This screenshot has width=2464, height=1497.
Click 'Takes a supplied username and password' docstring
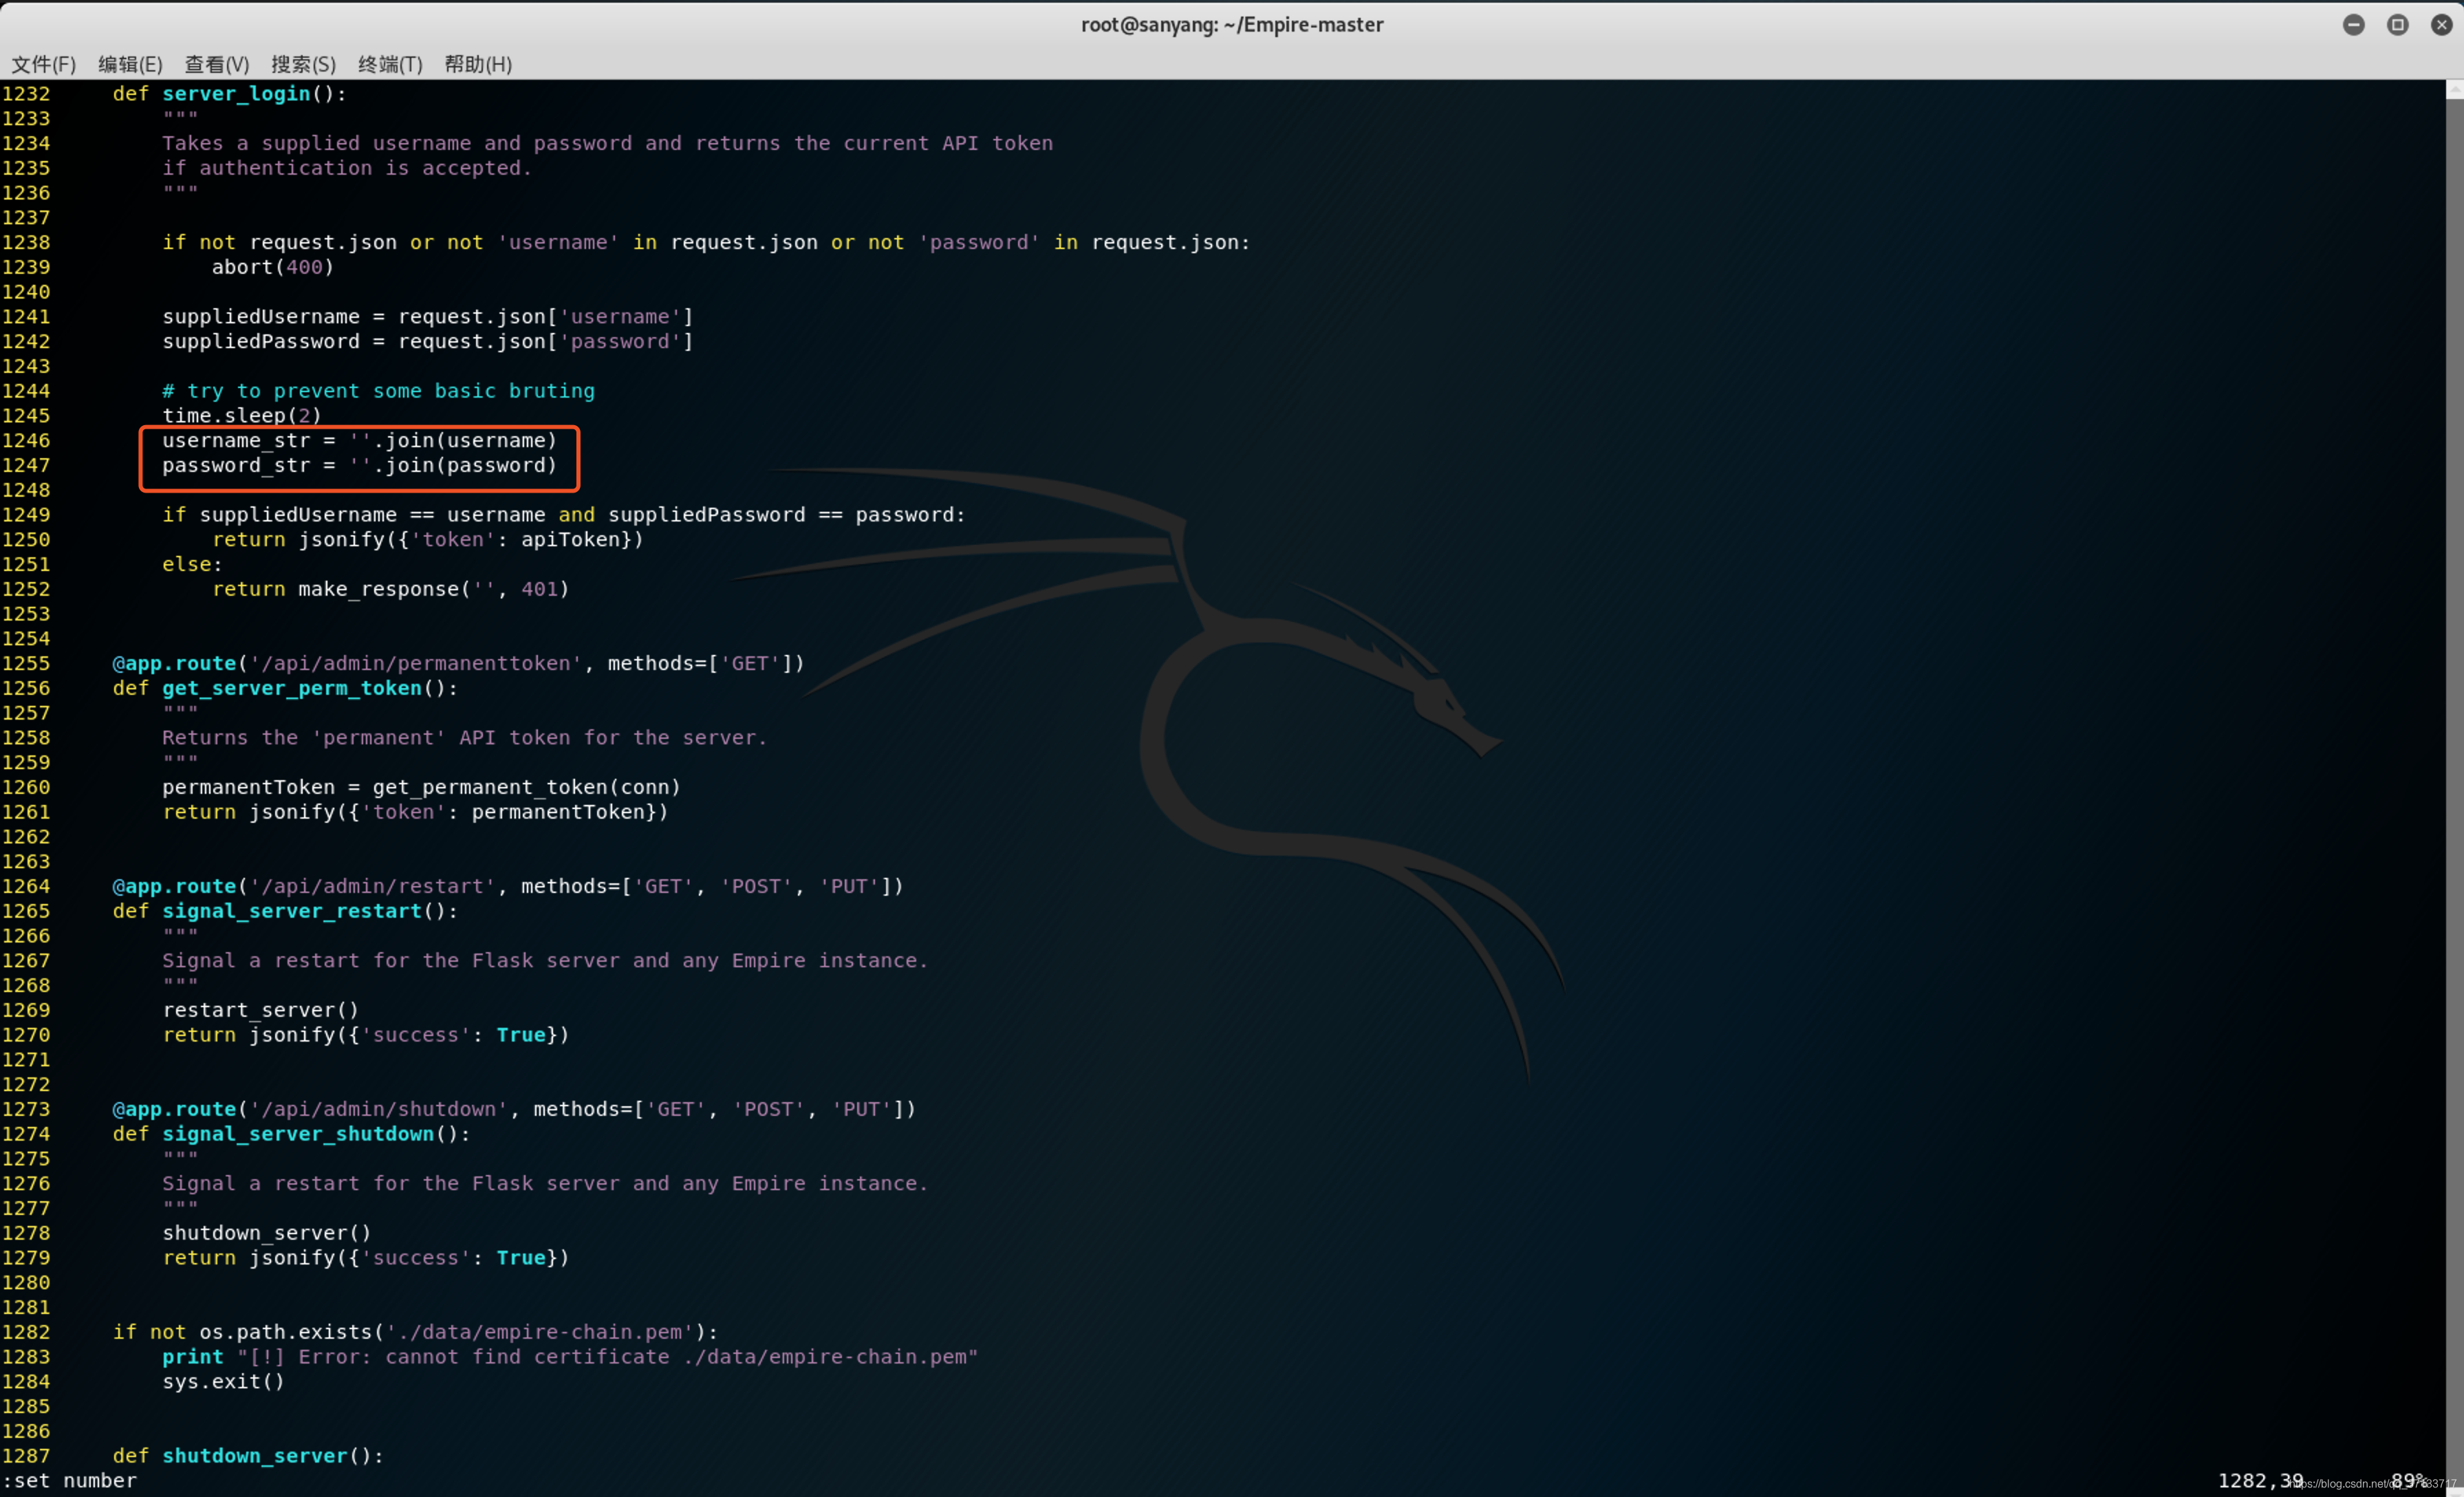pyautogui.click(x=607, y=143)
